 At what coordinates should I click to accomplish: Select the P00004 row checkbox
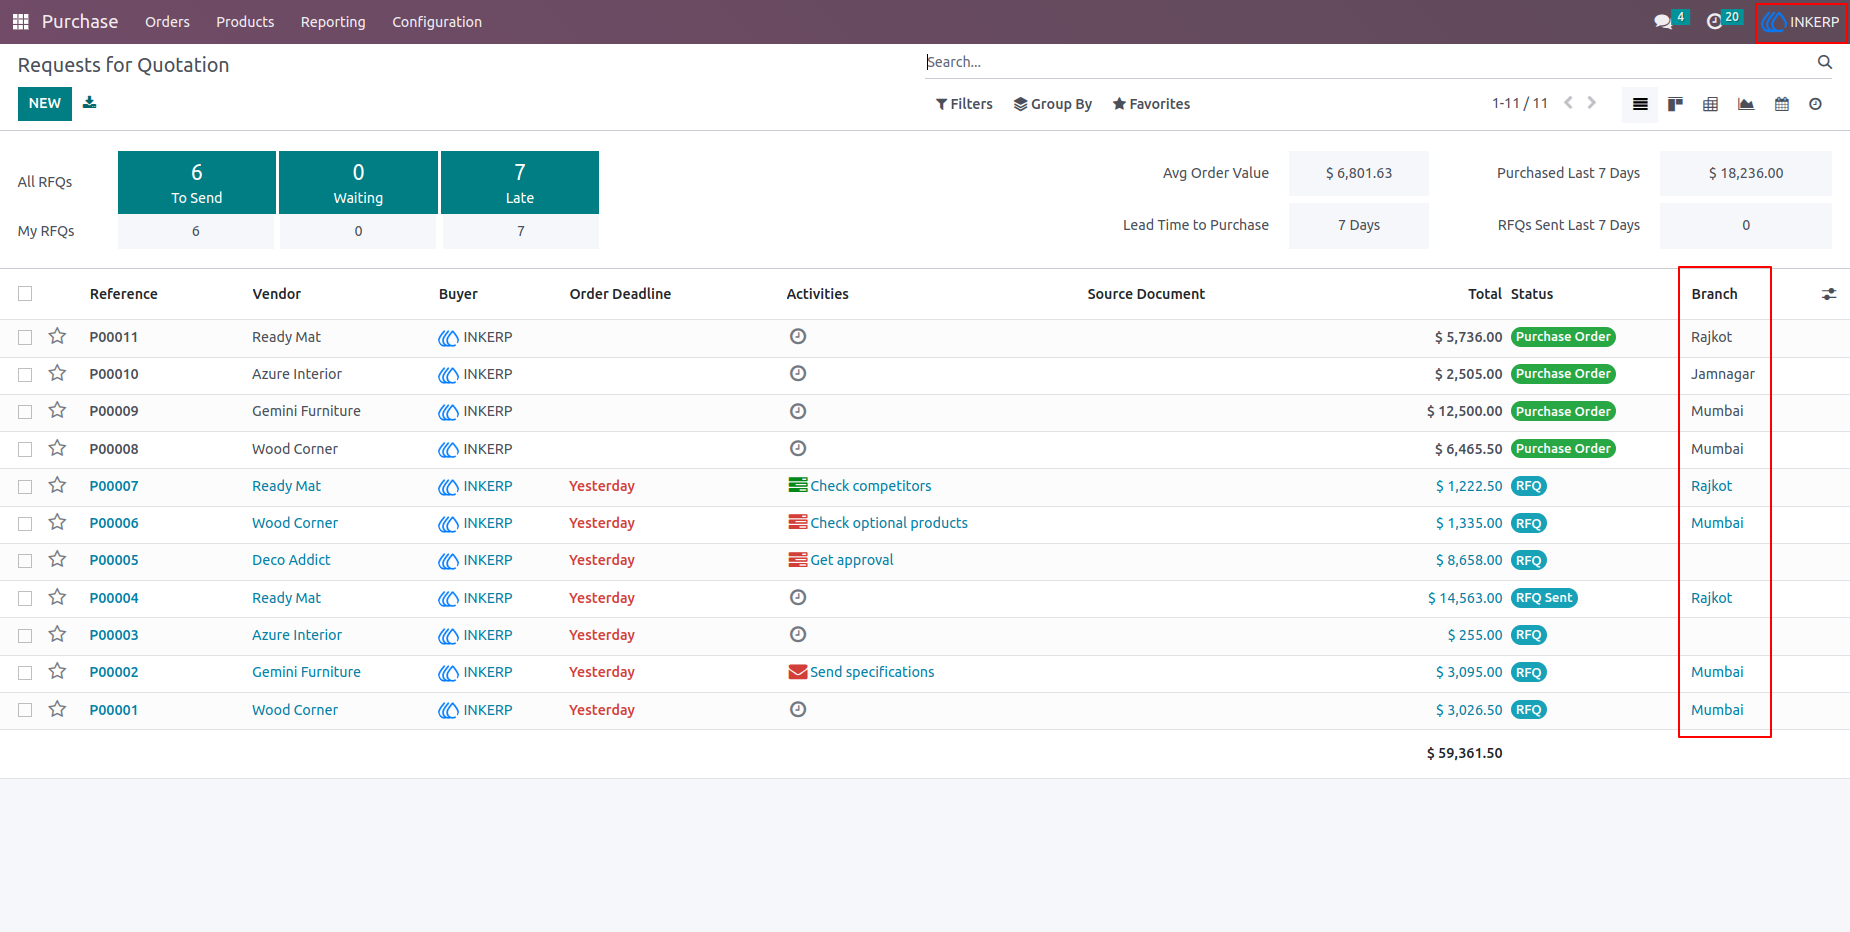click(x=25, y=598)
